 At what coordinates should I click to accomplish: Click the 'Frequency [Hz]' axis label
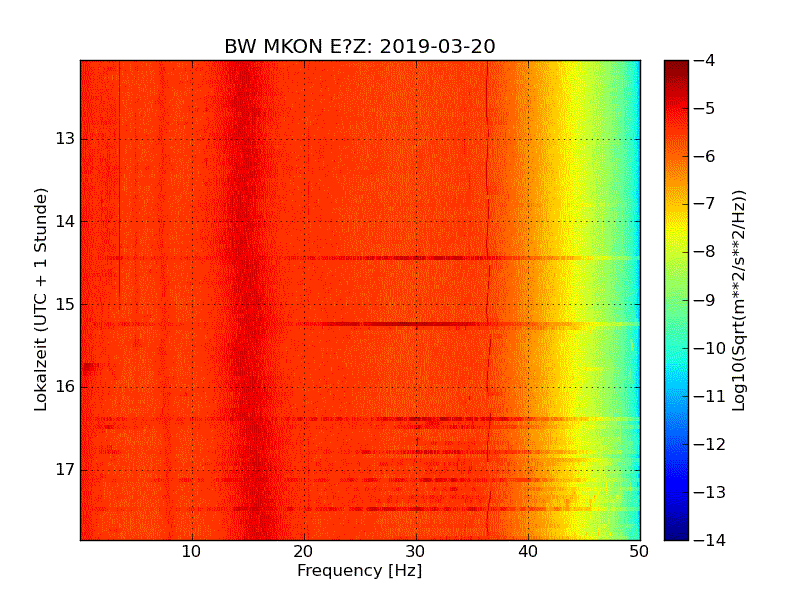click(x=360, y=570)
